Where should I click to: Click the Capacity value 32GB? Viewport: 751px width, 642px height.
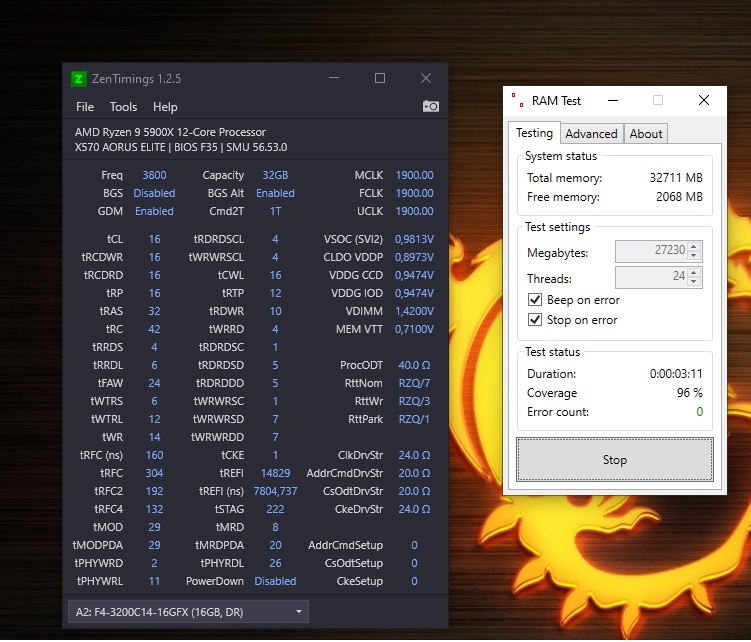[x=275, y=175]
